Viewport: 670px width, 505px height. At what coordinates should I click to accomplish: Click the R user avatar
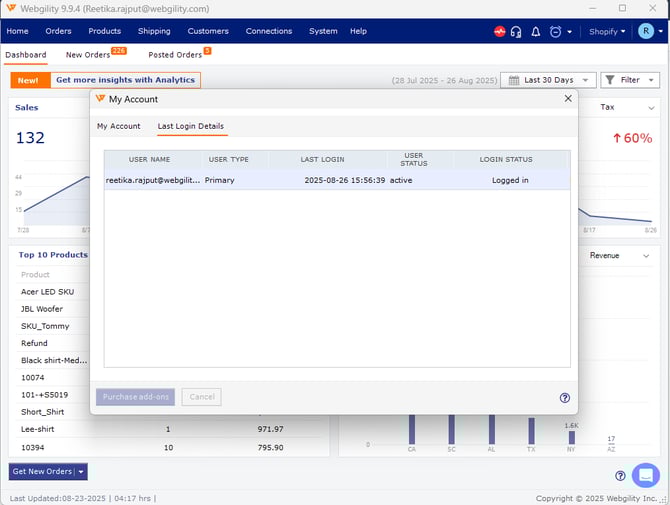tap(645, 31)
